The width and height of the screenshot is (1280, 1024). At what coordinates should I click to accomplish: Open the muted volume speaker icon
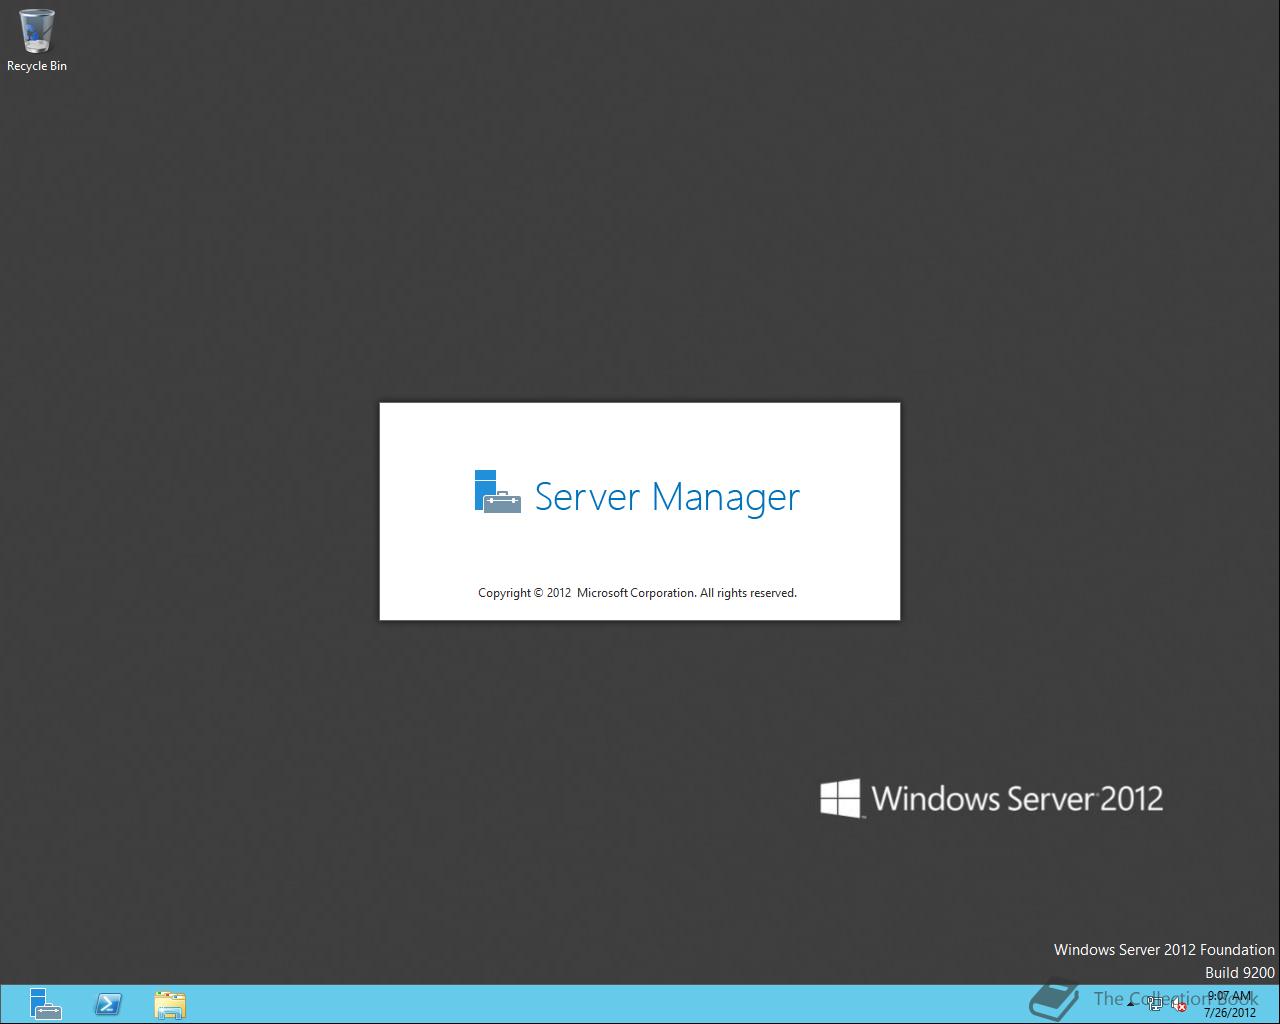point(1180,1005)
